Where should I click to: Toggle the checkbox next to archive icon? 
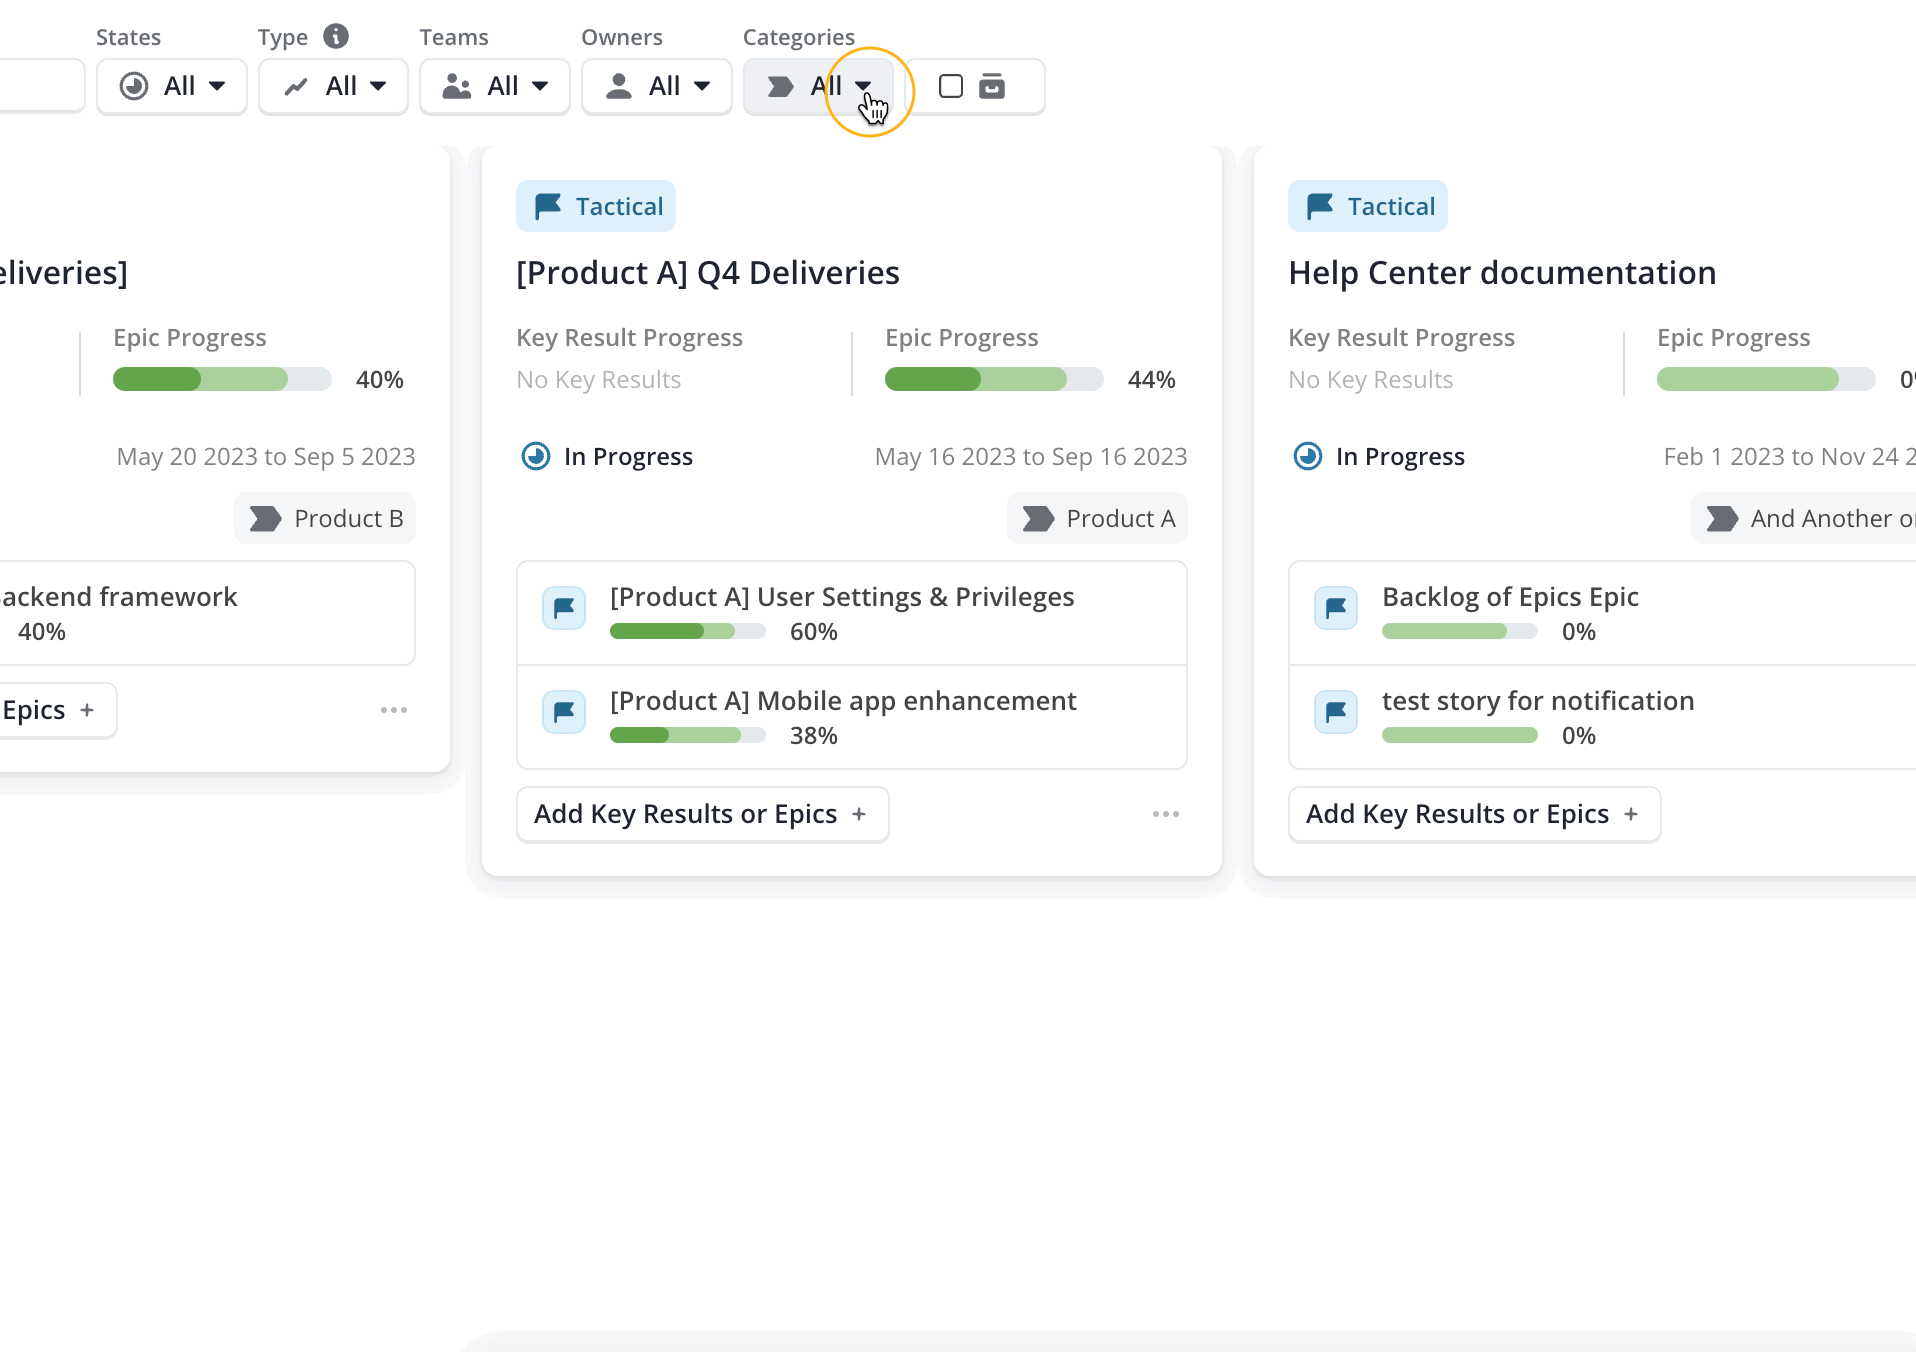click(951, 86)
